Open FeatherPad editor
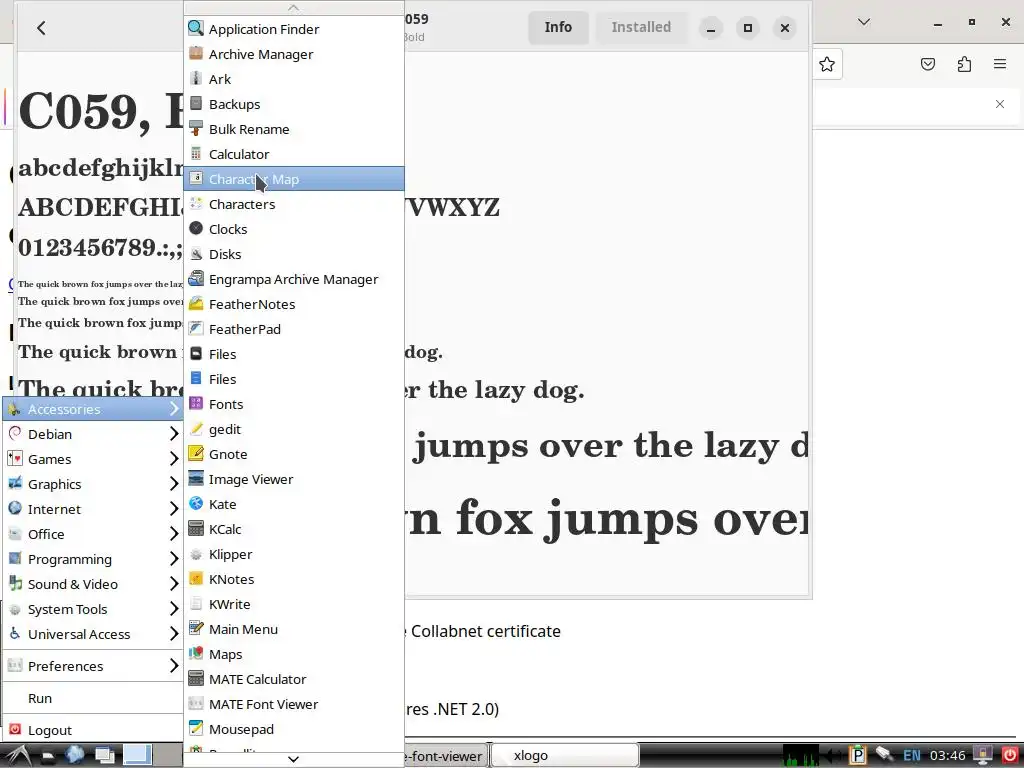The image size is (1024, 768). [x=294, y=329]
